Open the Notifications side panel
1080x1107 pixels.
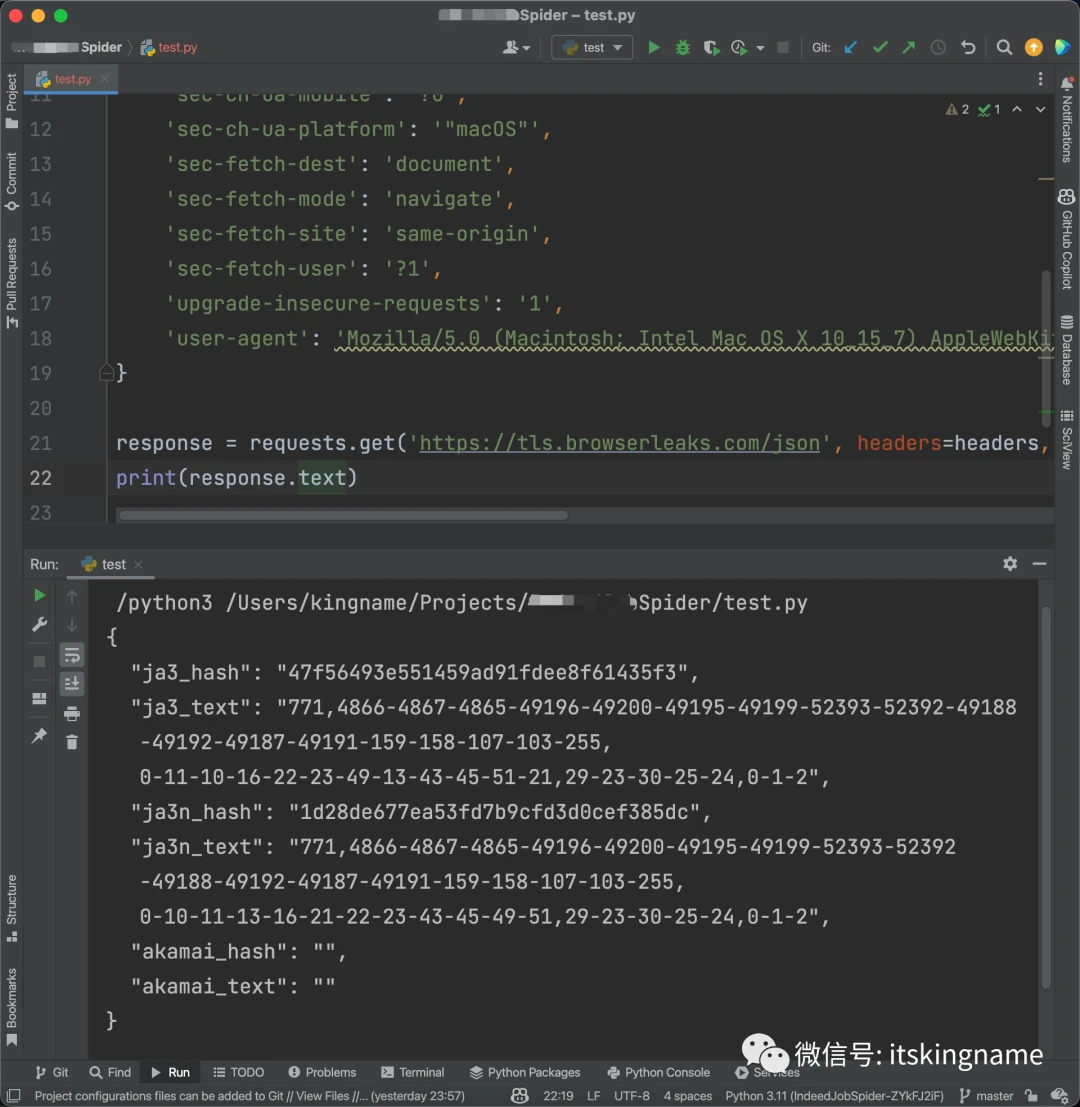[x=1067, y=119]
